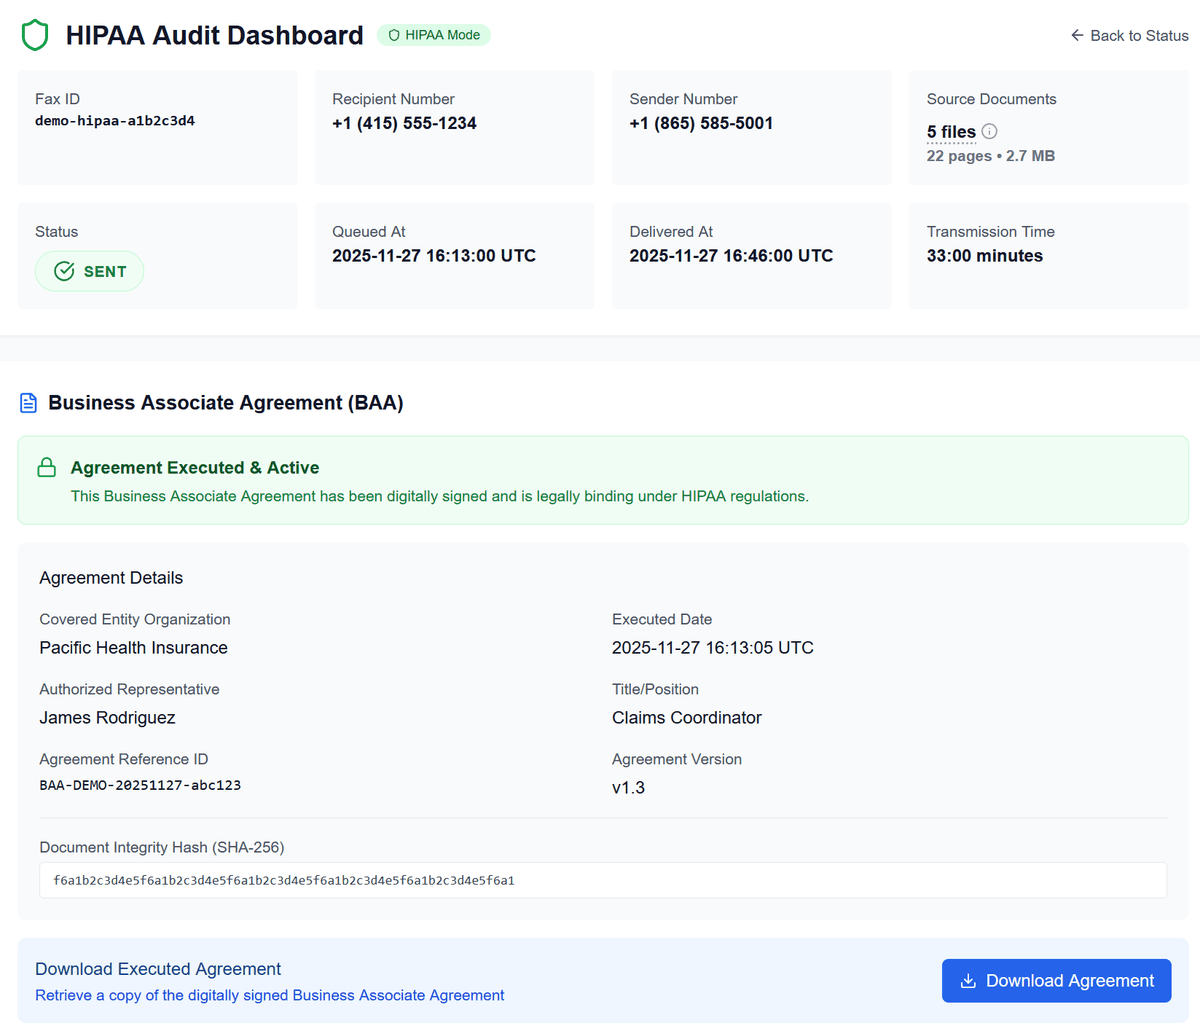The width and height of the screenshot is (1200, 1034).
Task: Click the checkmark circle in the SENT status badge
Action: point(63,270)
